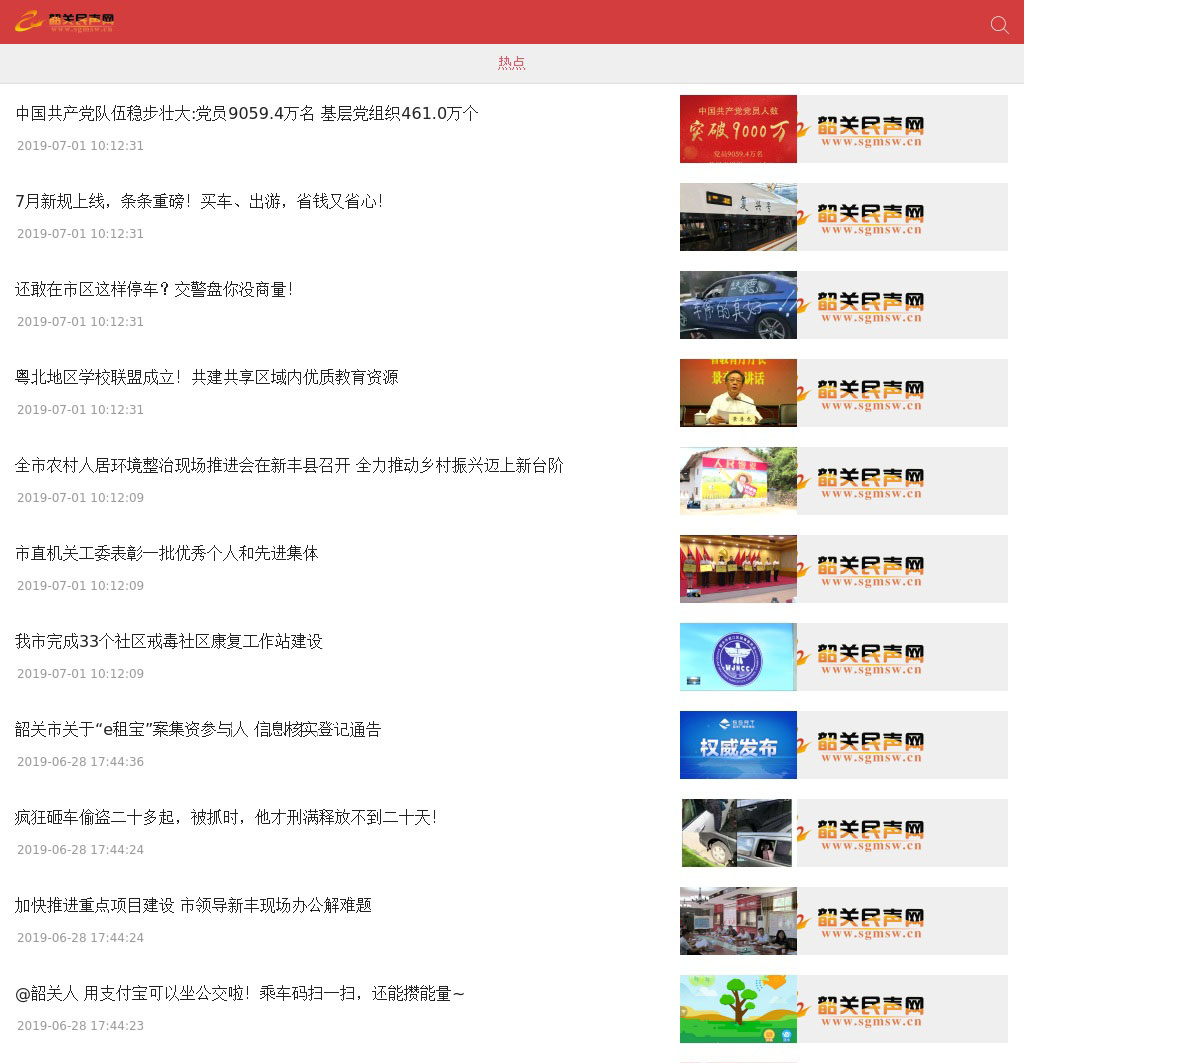Open 全市农村人居环境整治 article headline
This screenshot has width=1200, height=1063.
coord(289,466)
